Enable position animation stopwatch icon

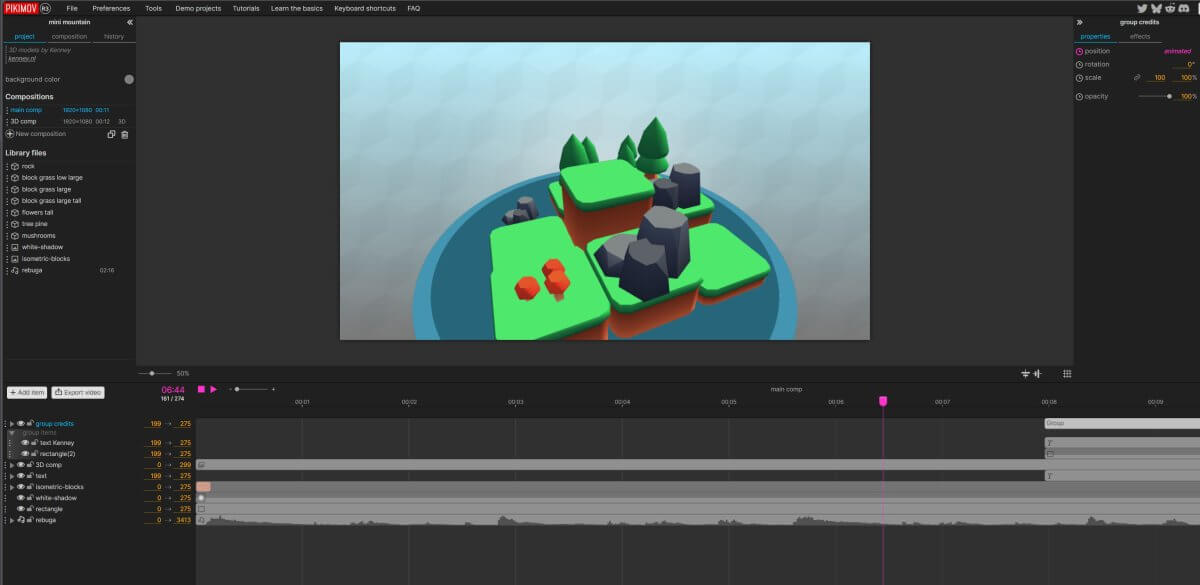pyautogui.click(x=1079, y=51)
